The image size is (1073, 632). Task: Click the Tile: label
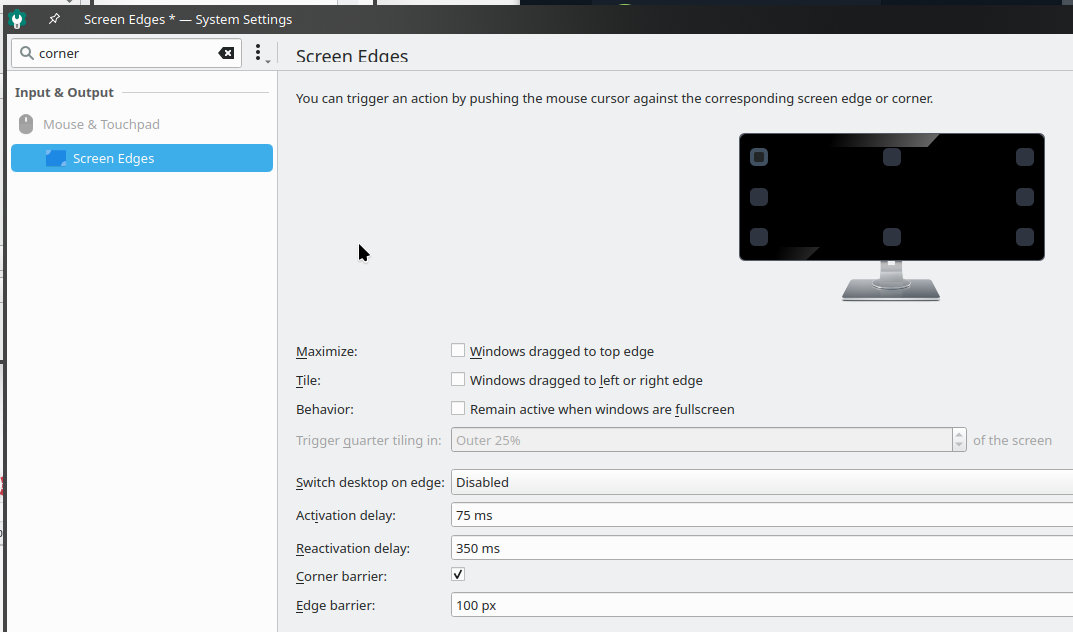click(308, 380)
